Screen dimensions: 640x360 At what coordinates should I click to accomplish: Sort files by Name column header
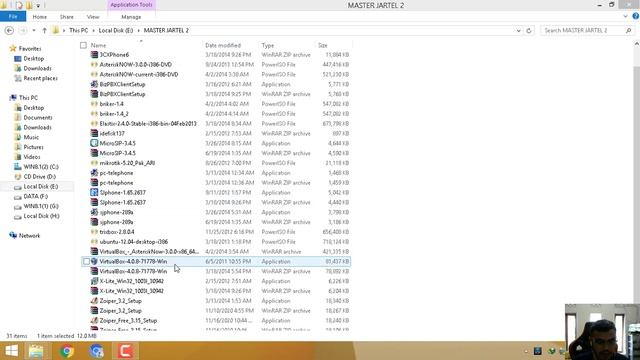coord(98,45)
